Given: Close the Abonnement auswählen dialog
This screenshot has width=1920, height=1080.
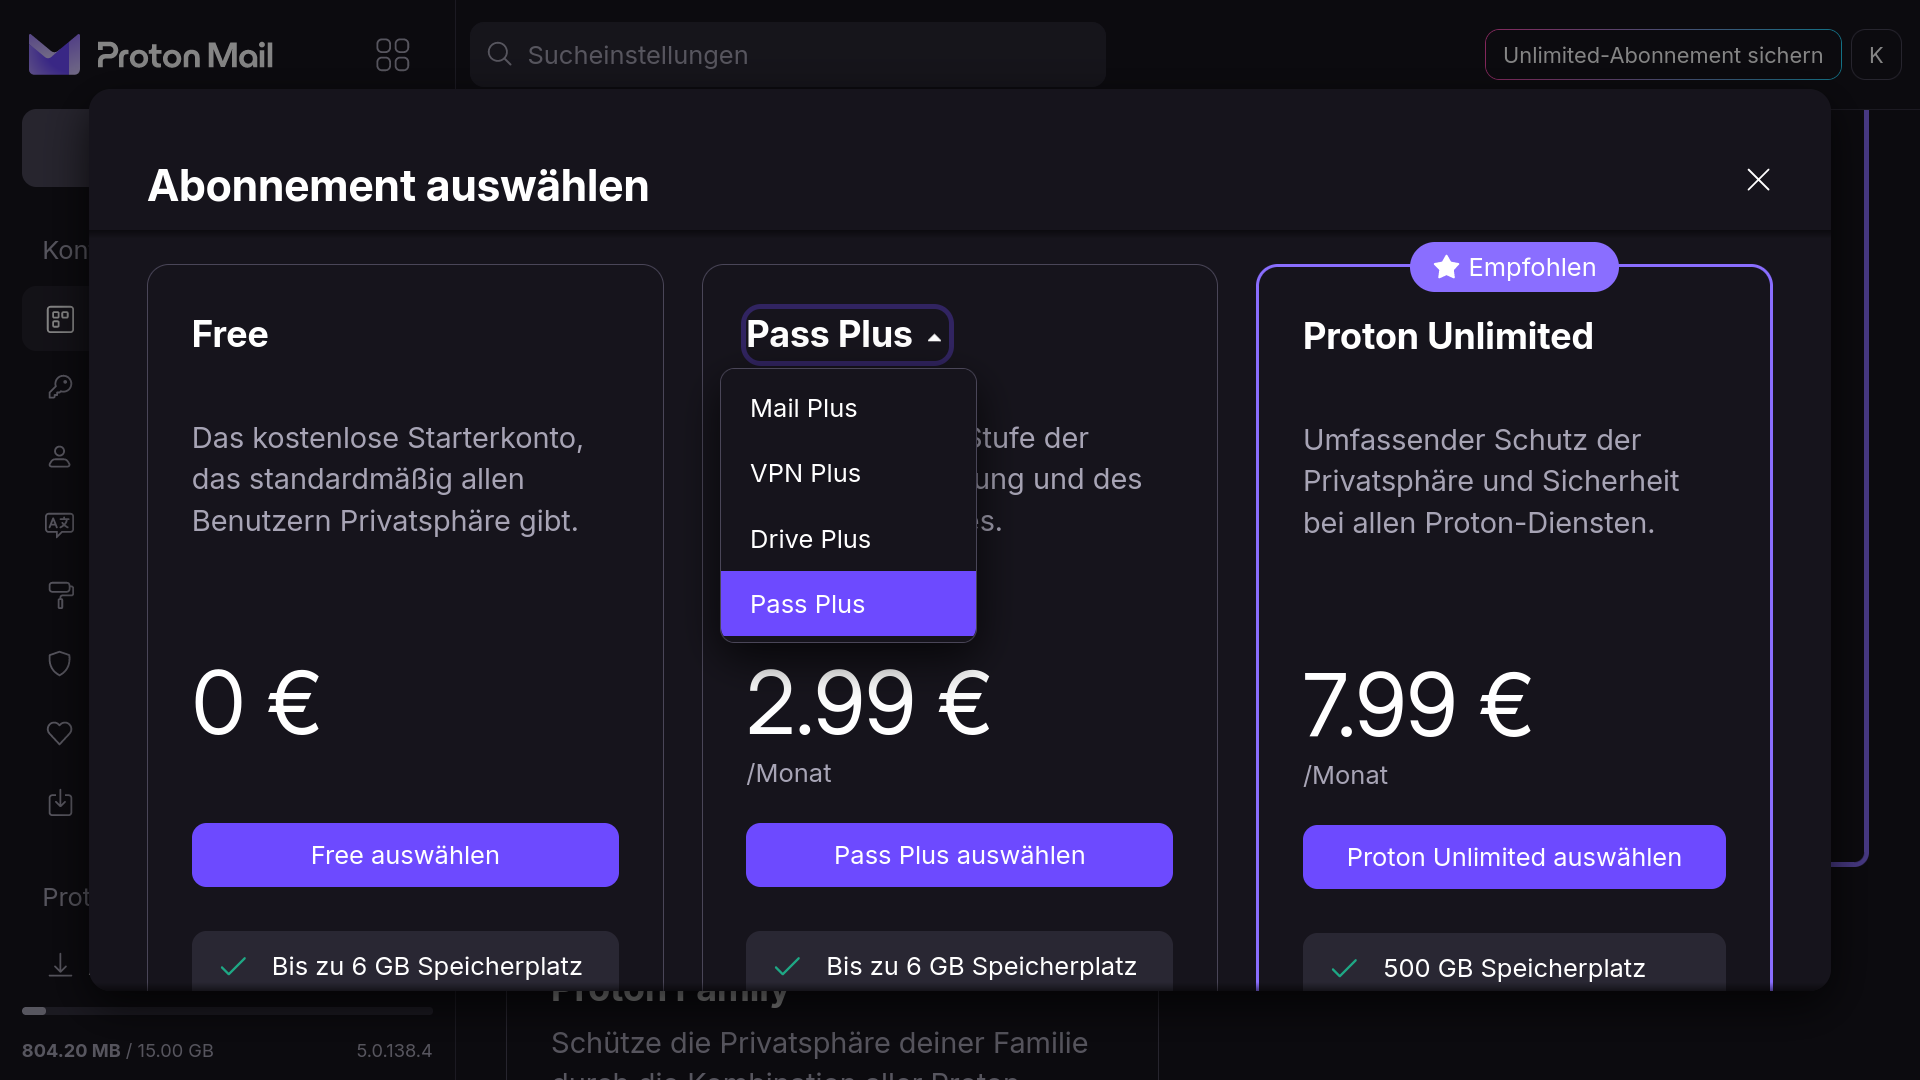Looking at the screenshot, I should coord(1758,180).
